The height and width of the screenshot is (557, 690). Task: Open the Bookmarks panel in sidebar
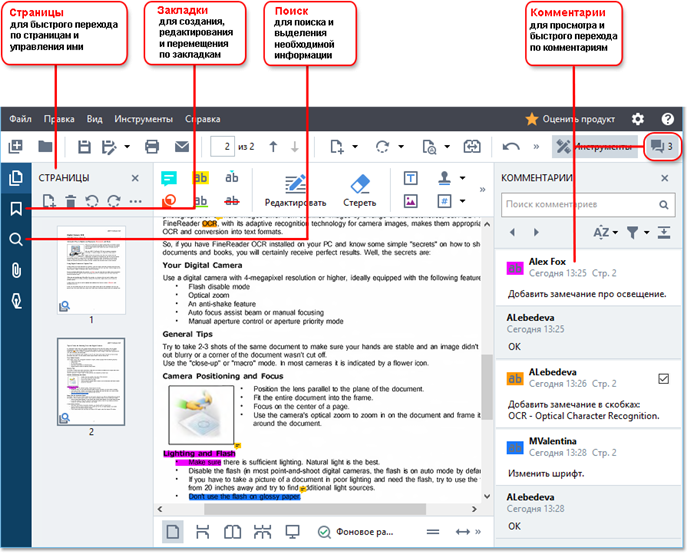(16, 209)
